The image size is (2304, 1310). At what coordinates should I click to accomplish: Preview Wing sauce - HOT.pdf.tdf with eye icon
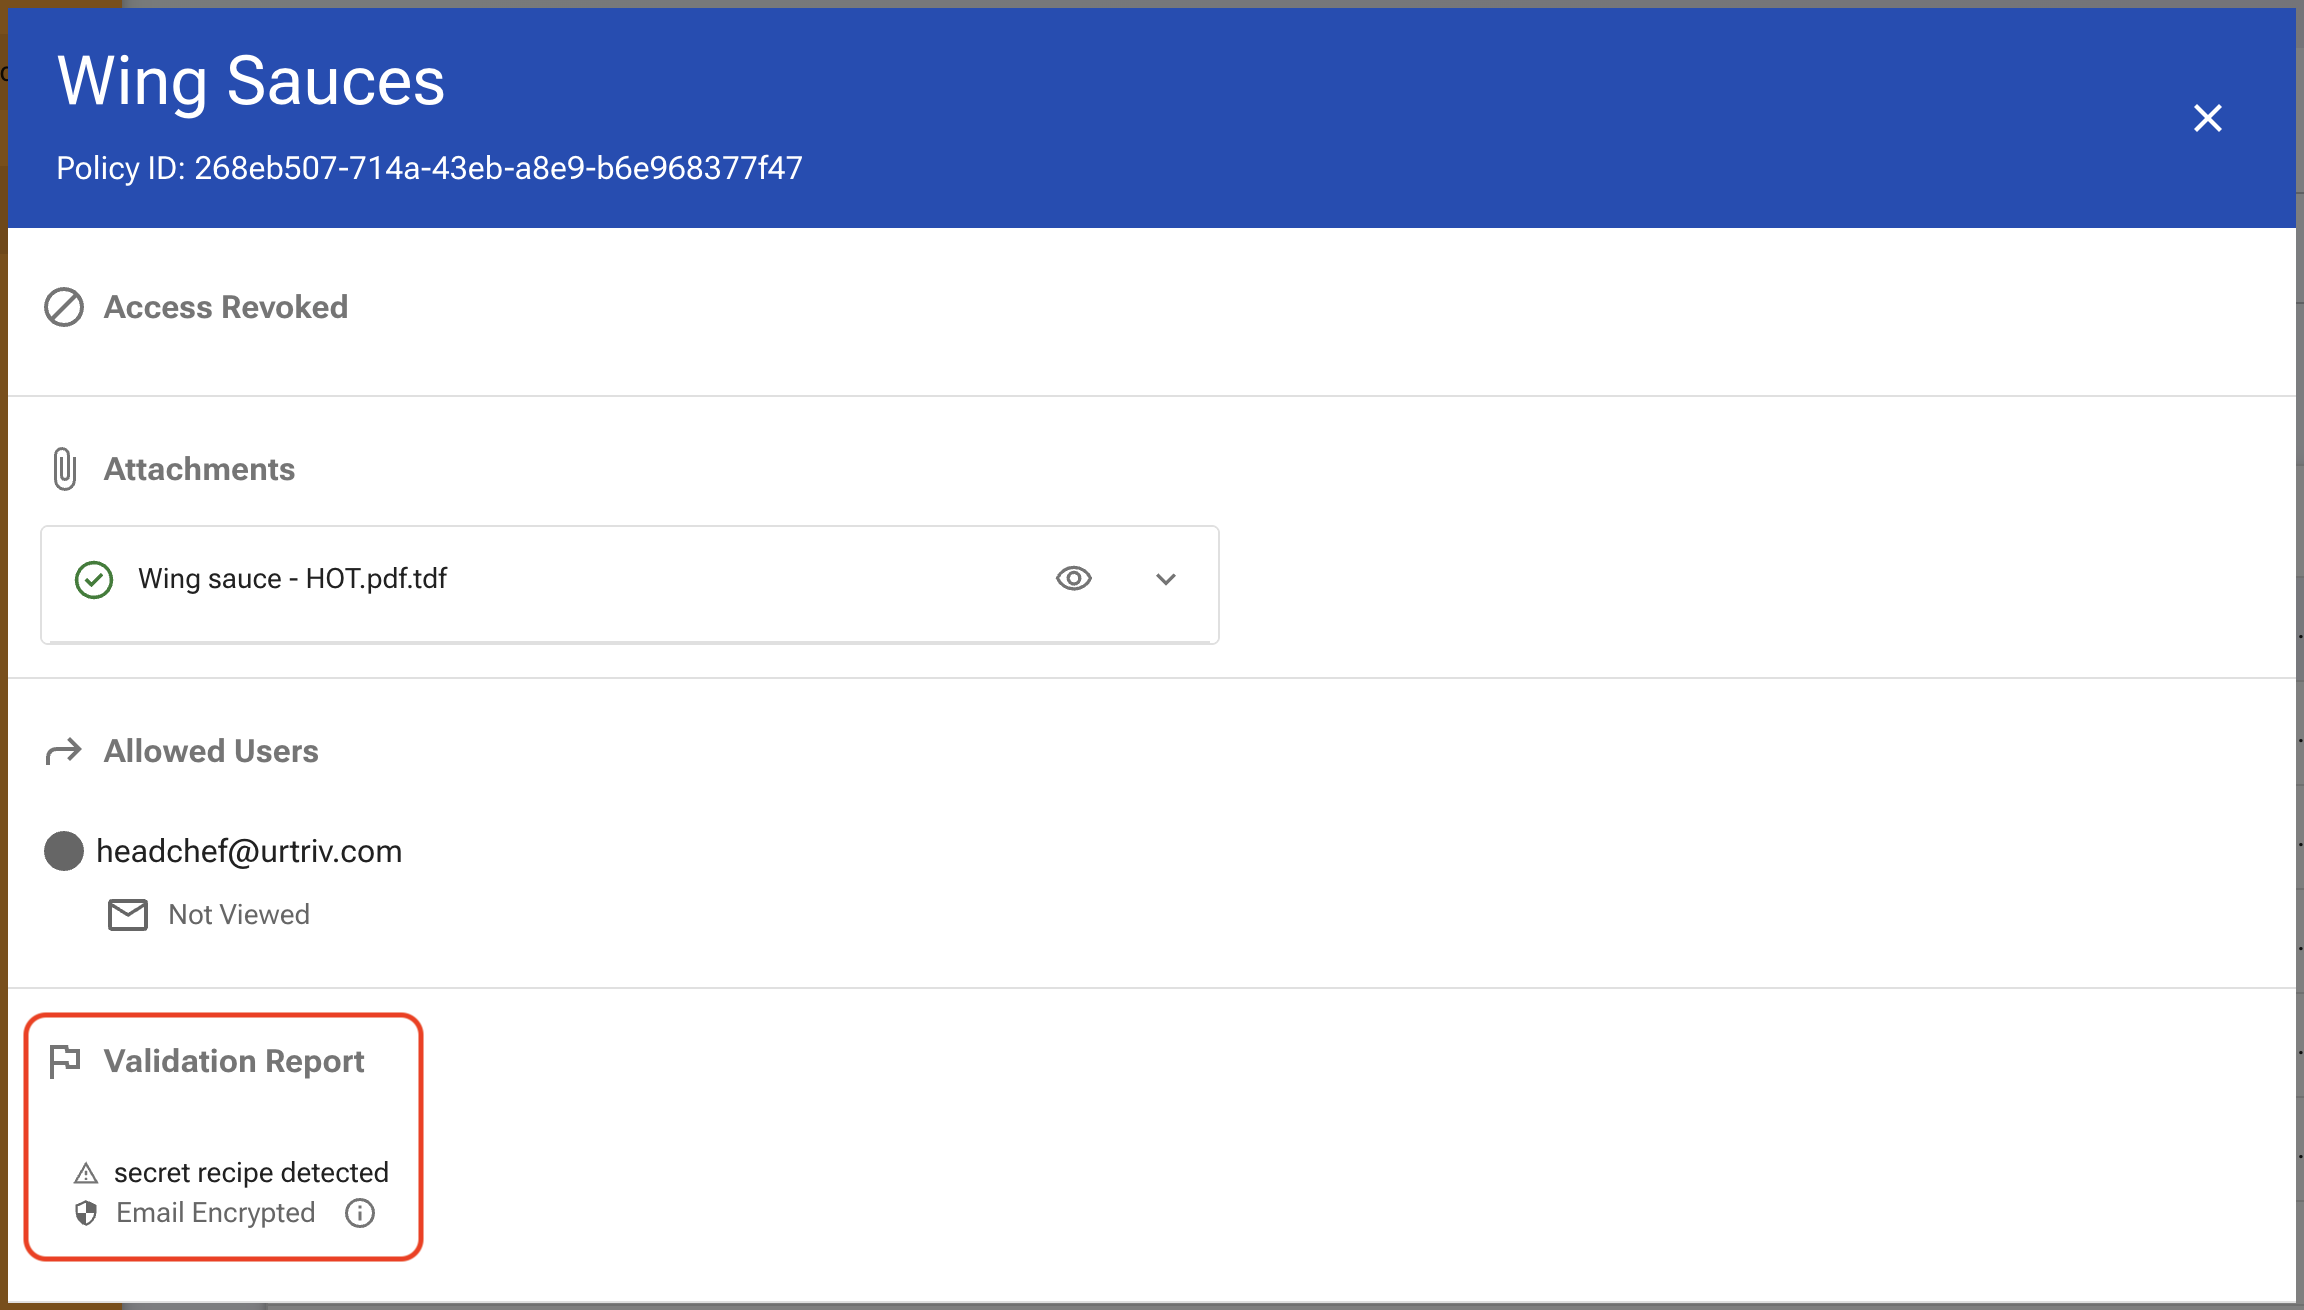click(1074, 578)
